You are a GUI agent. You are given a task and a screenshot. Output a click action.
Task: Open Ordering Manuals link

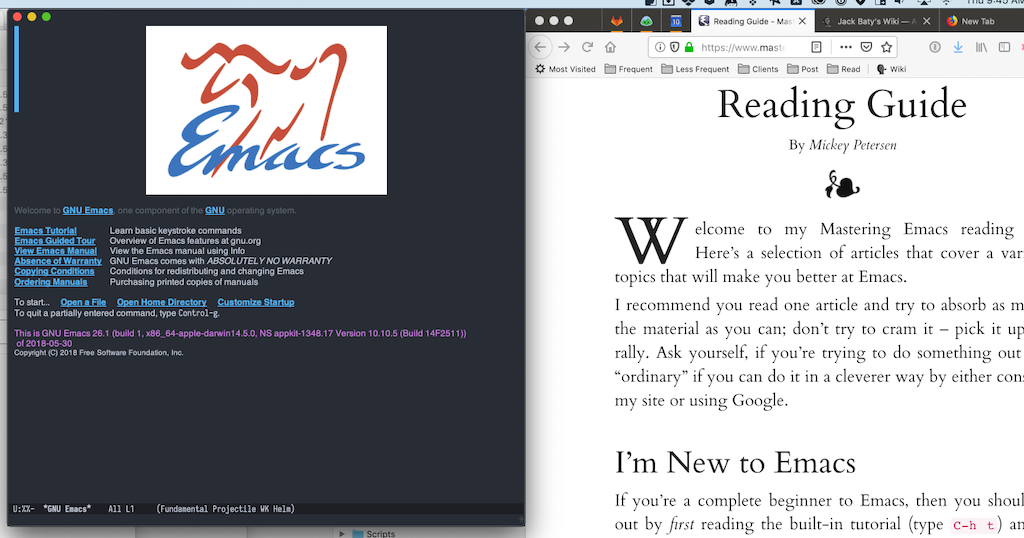pyautogui.click(x=51, y=281)
